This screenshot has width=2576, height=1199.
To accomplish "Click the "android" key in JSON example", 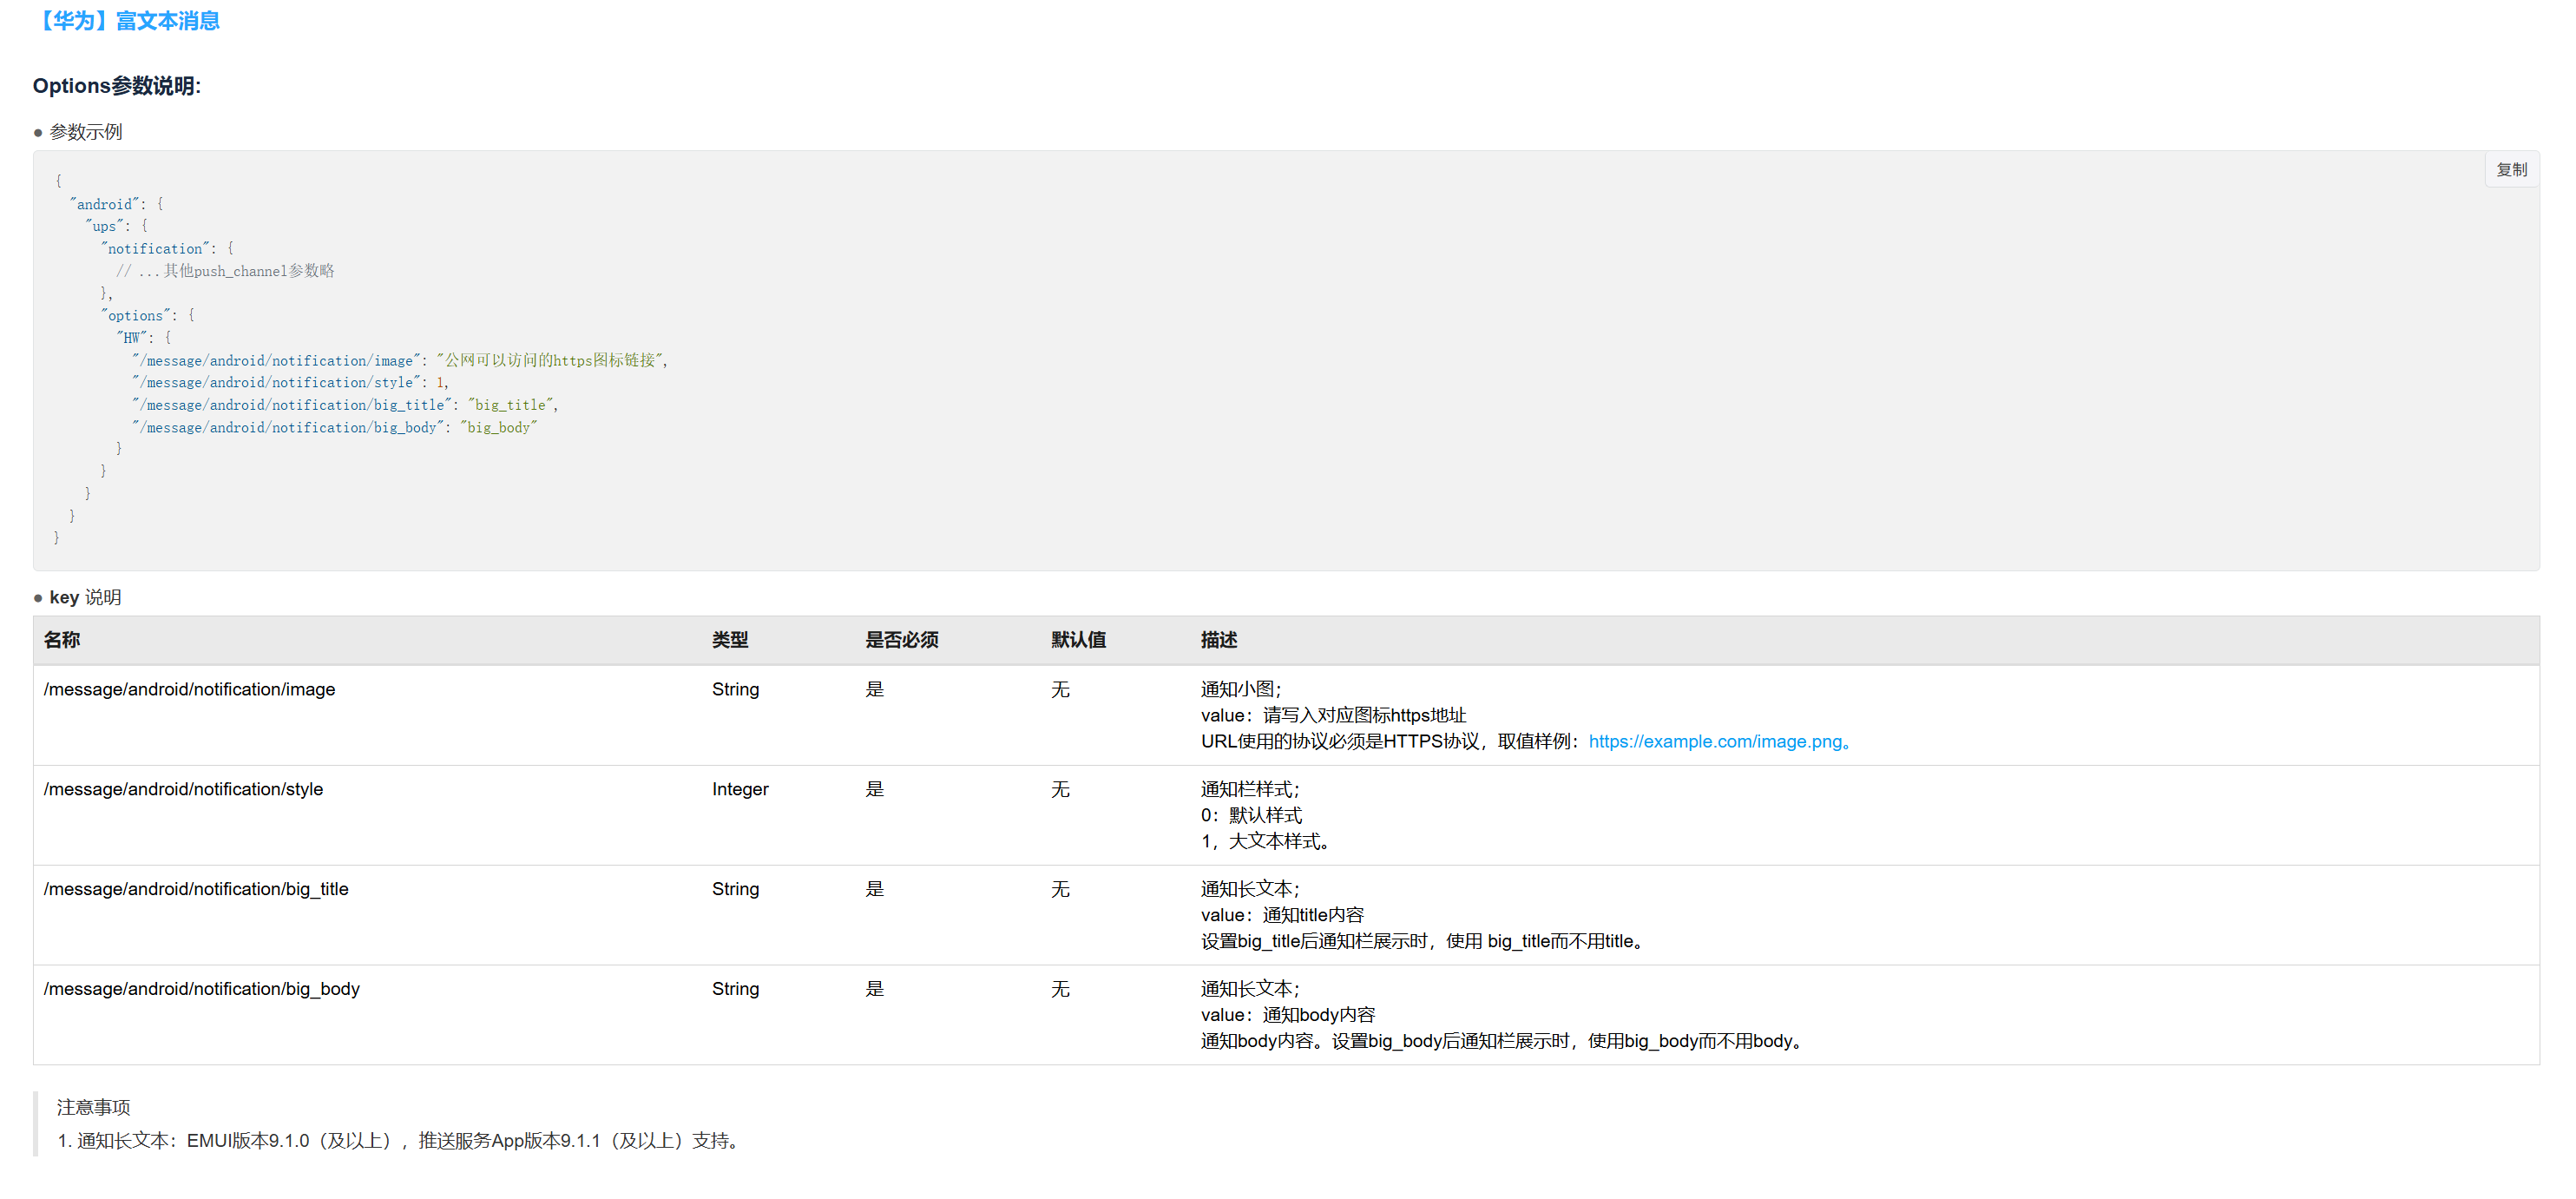I will tap(105, 204).
